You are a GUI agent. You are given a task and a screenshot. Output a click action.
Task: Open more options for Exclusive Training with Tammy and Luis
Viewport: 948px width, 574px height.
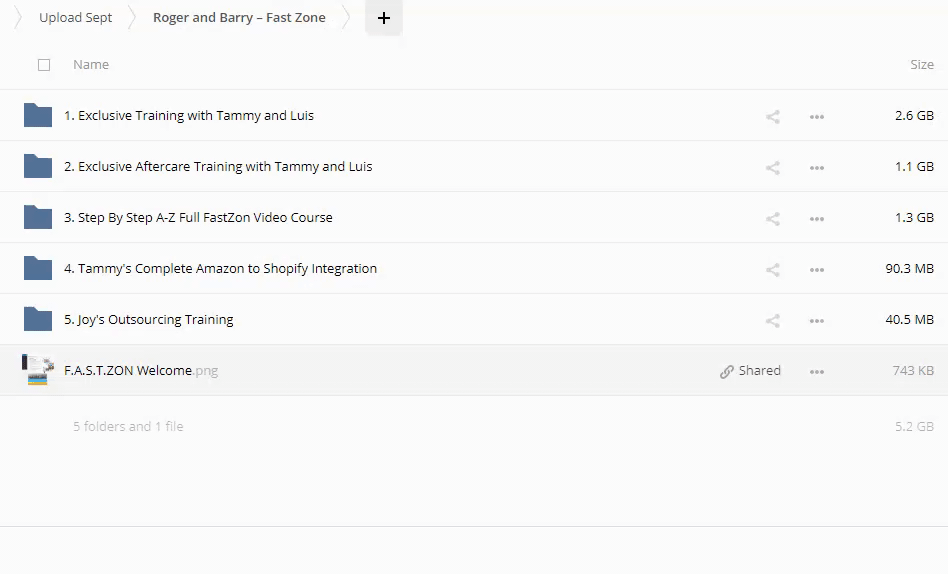(817, 116)
